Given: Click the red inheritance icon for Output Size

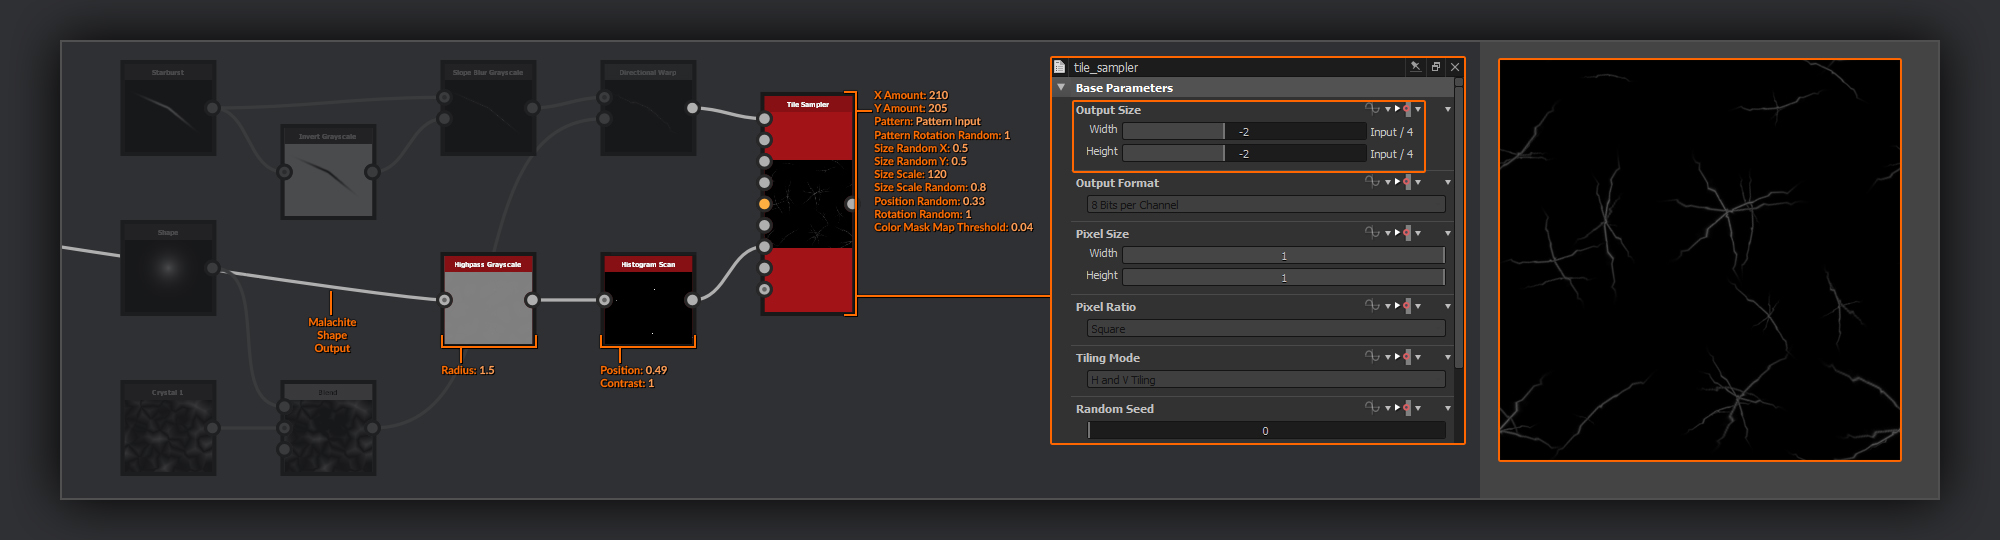Looking at the screenshot, I should click(1407, 109).
